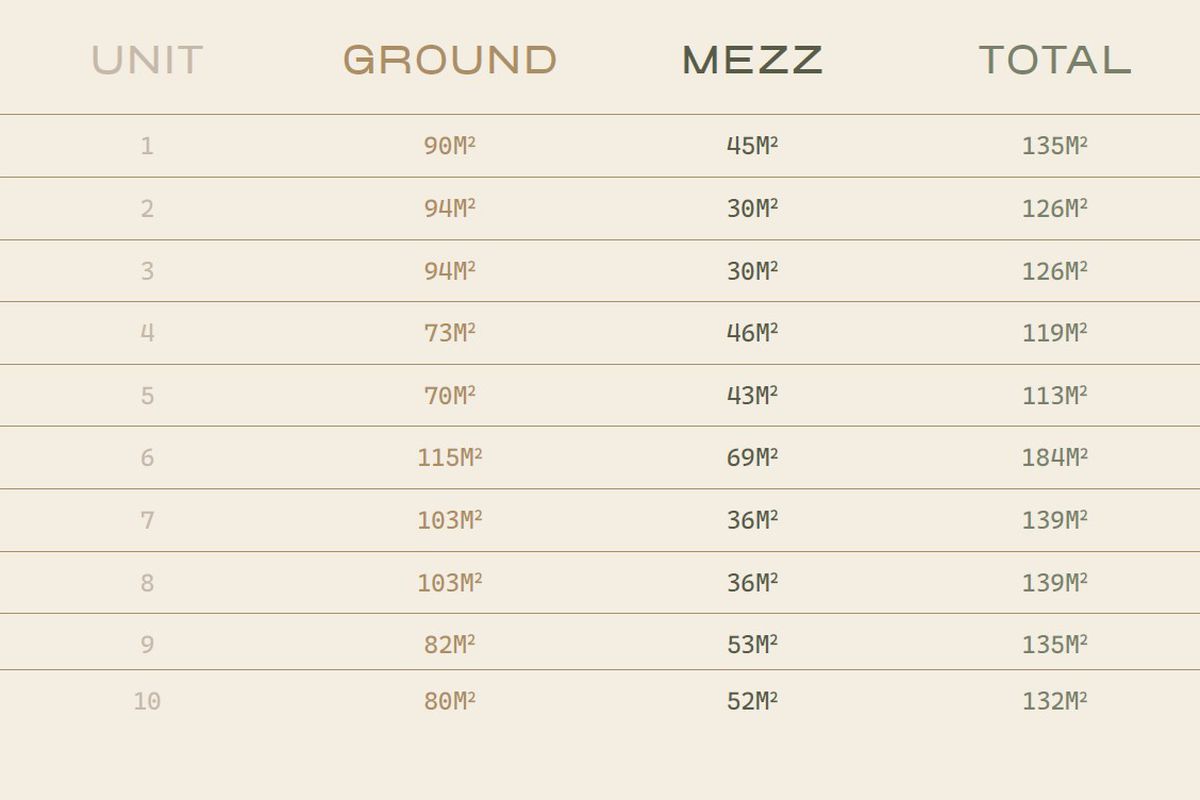Click the 113M² total for unit 5

1054,396
